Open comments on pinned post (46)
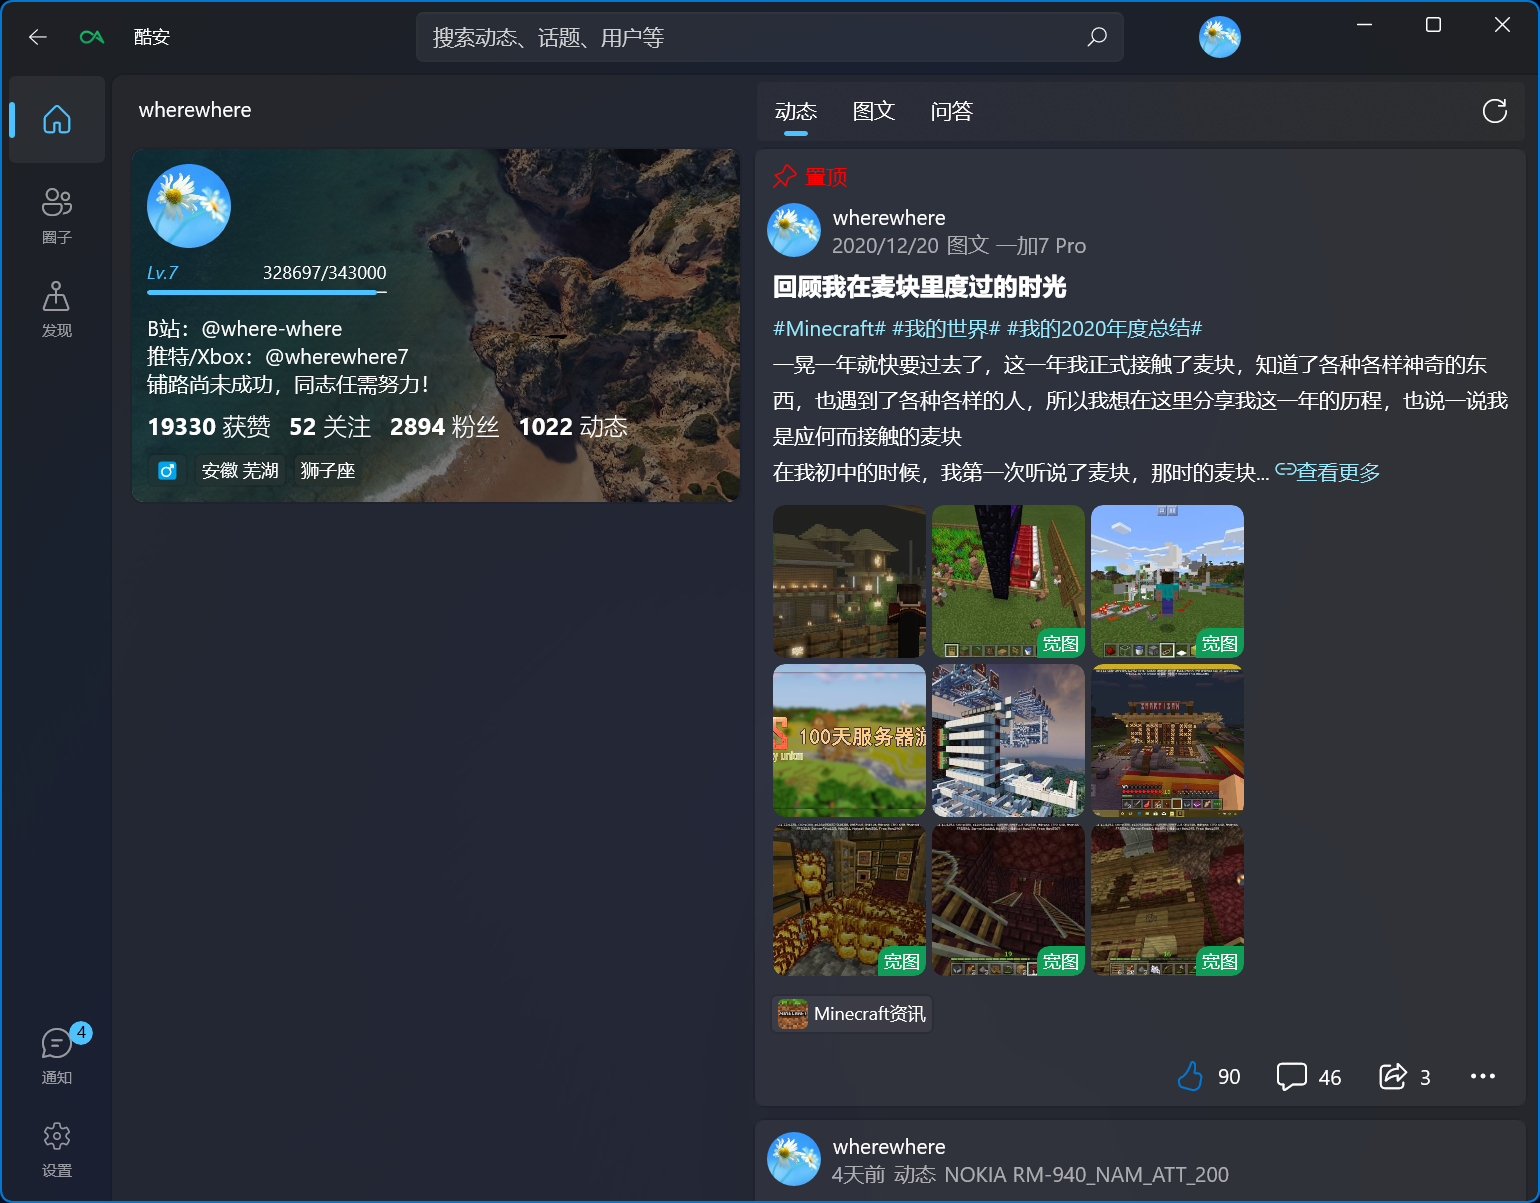Viewport: 1540px width, 1203px height. (1309, 1076)
